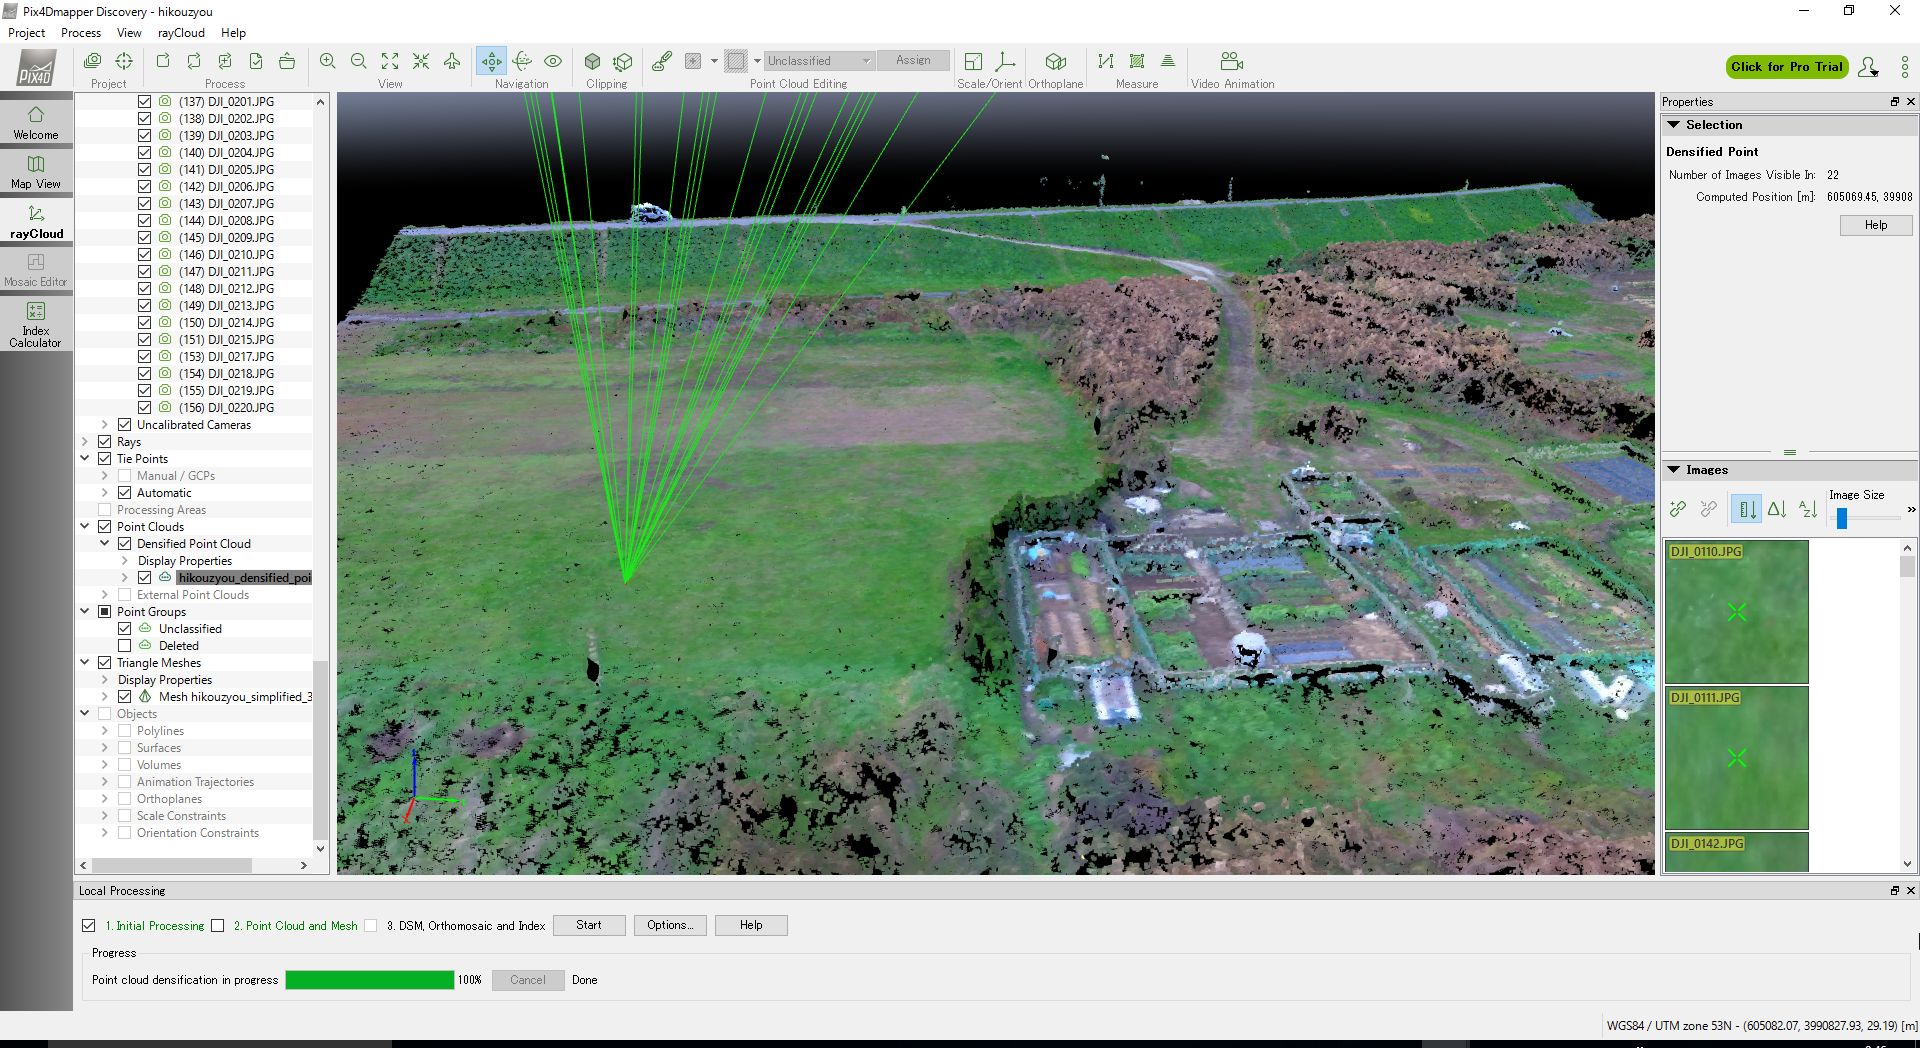Click the quality report icon

256,61
